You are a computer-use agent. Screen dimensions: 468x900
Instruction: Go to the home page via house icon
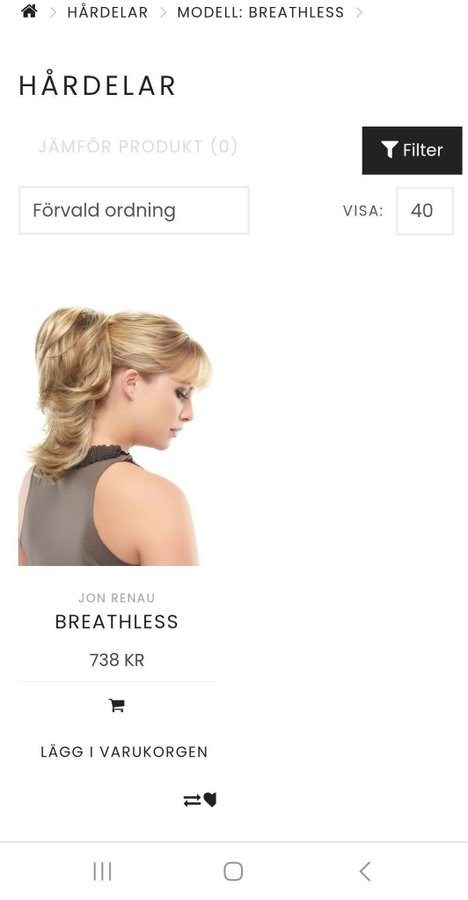click(x=29, y=11)
